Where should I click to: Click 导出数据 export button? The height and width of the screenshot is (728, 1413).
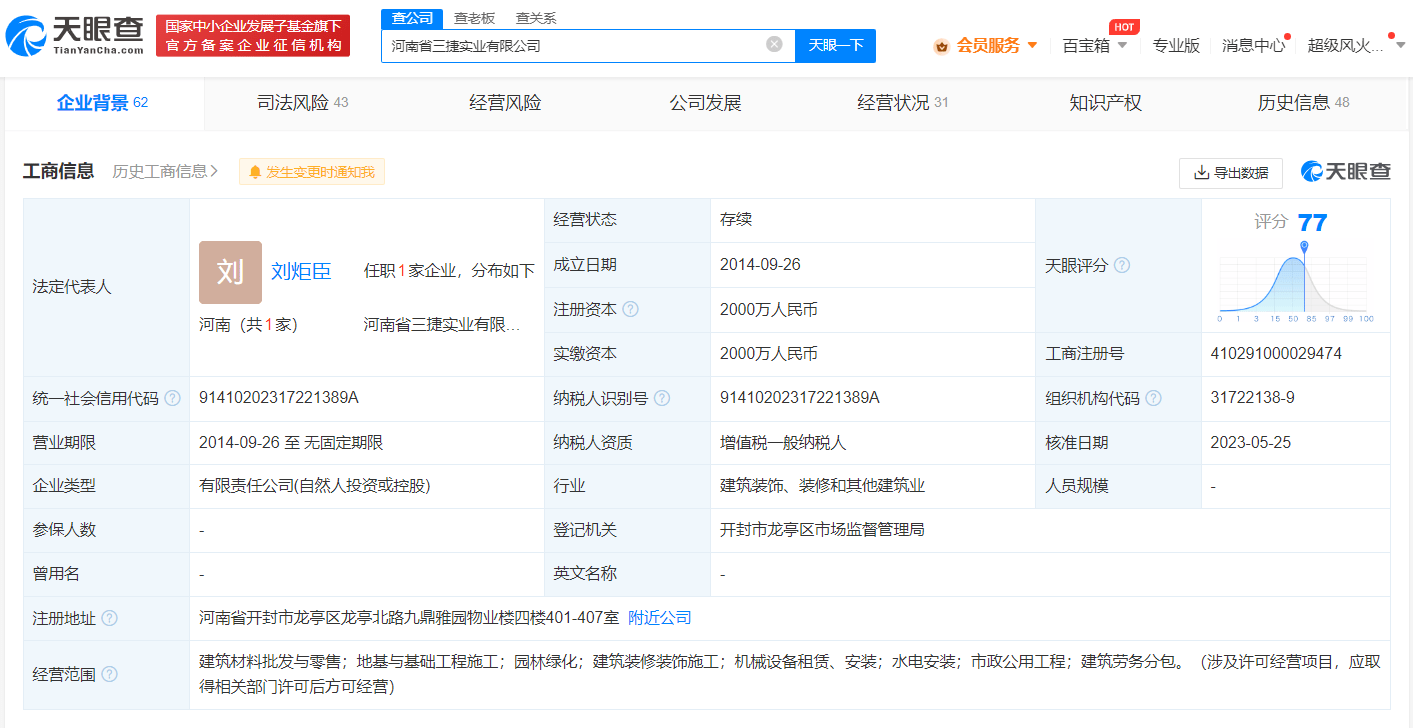1231,173
